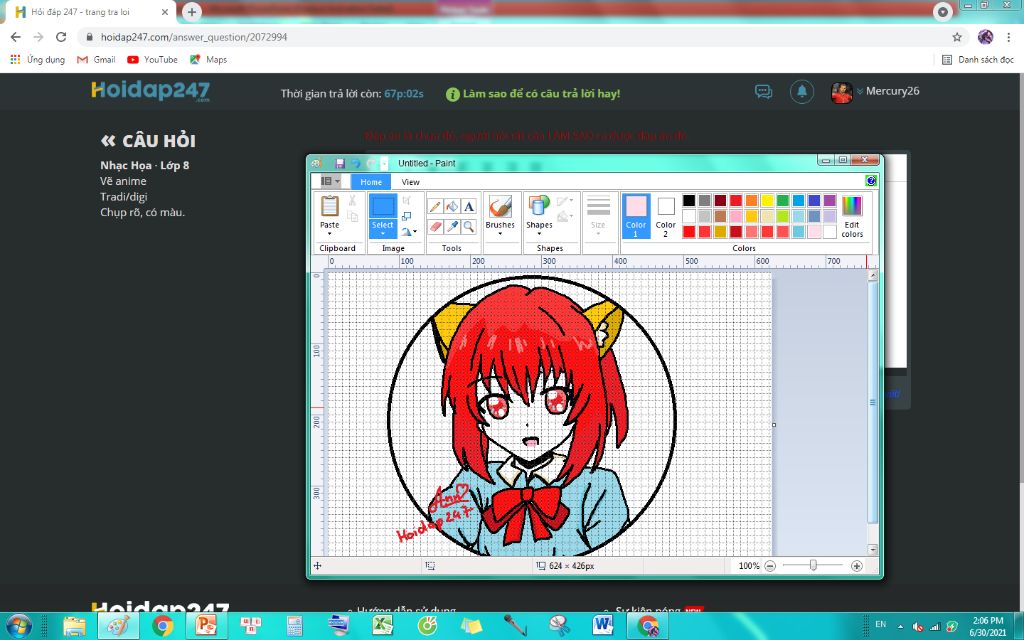Image resolution: width=1024 pixels, height=640 pixels.
Task: Open Ứng dụng apps shortcut
Action: click(38, 59)
